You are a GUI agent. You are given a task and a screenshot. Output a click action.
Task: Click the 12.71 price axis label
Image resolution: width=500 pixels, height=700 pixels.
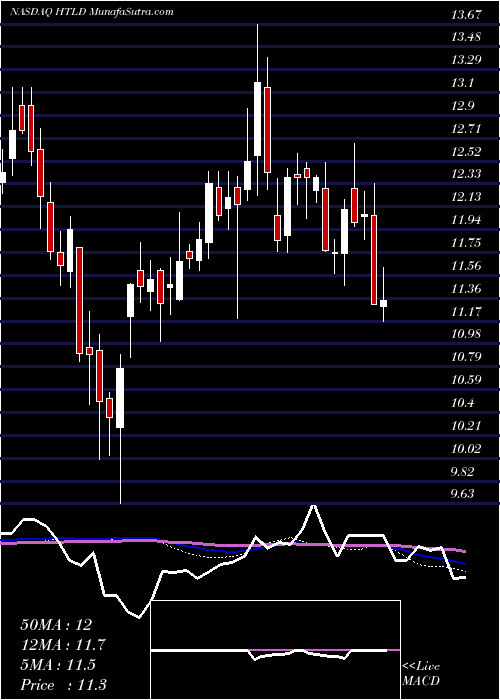pyautogui.click(x=466, y=129)
